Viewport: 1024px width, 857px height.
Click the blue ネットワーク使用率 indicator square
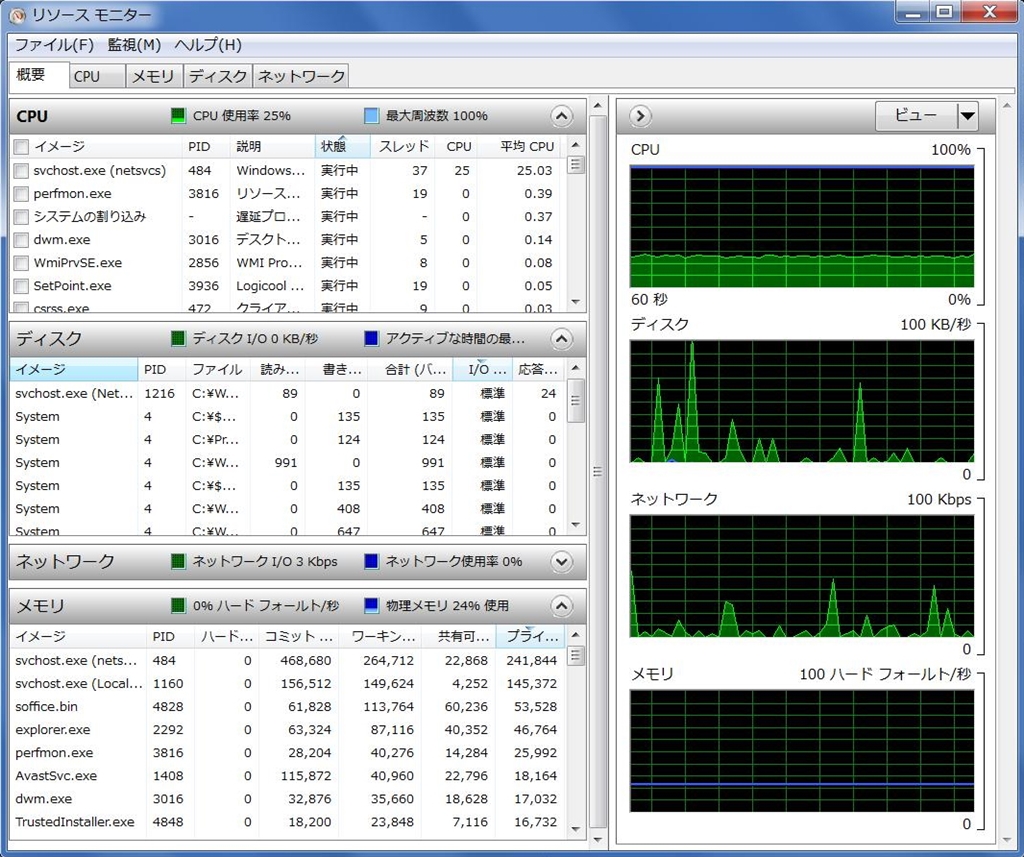click(371, 561)
